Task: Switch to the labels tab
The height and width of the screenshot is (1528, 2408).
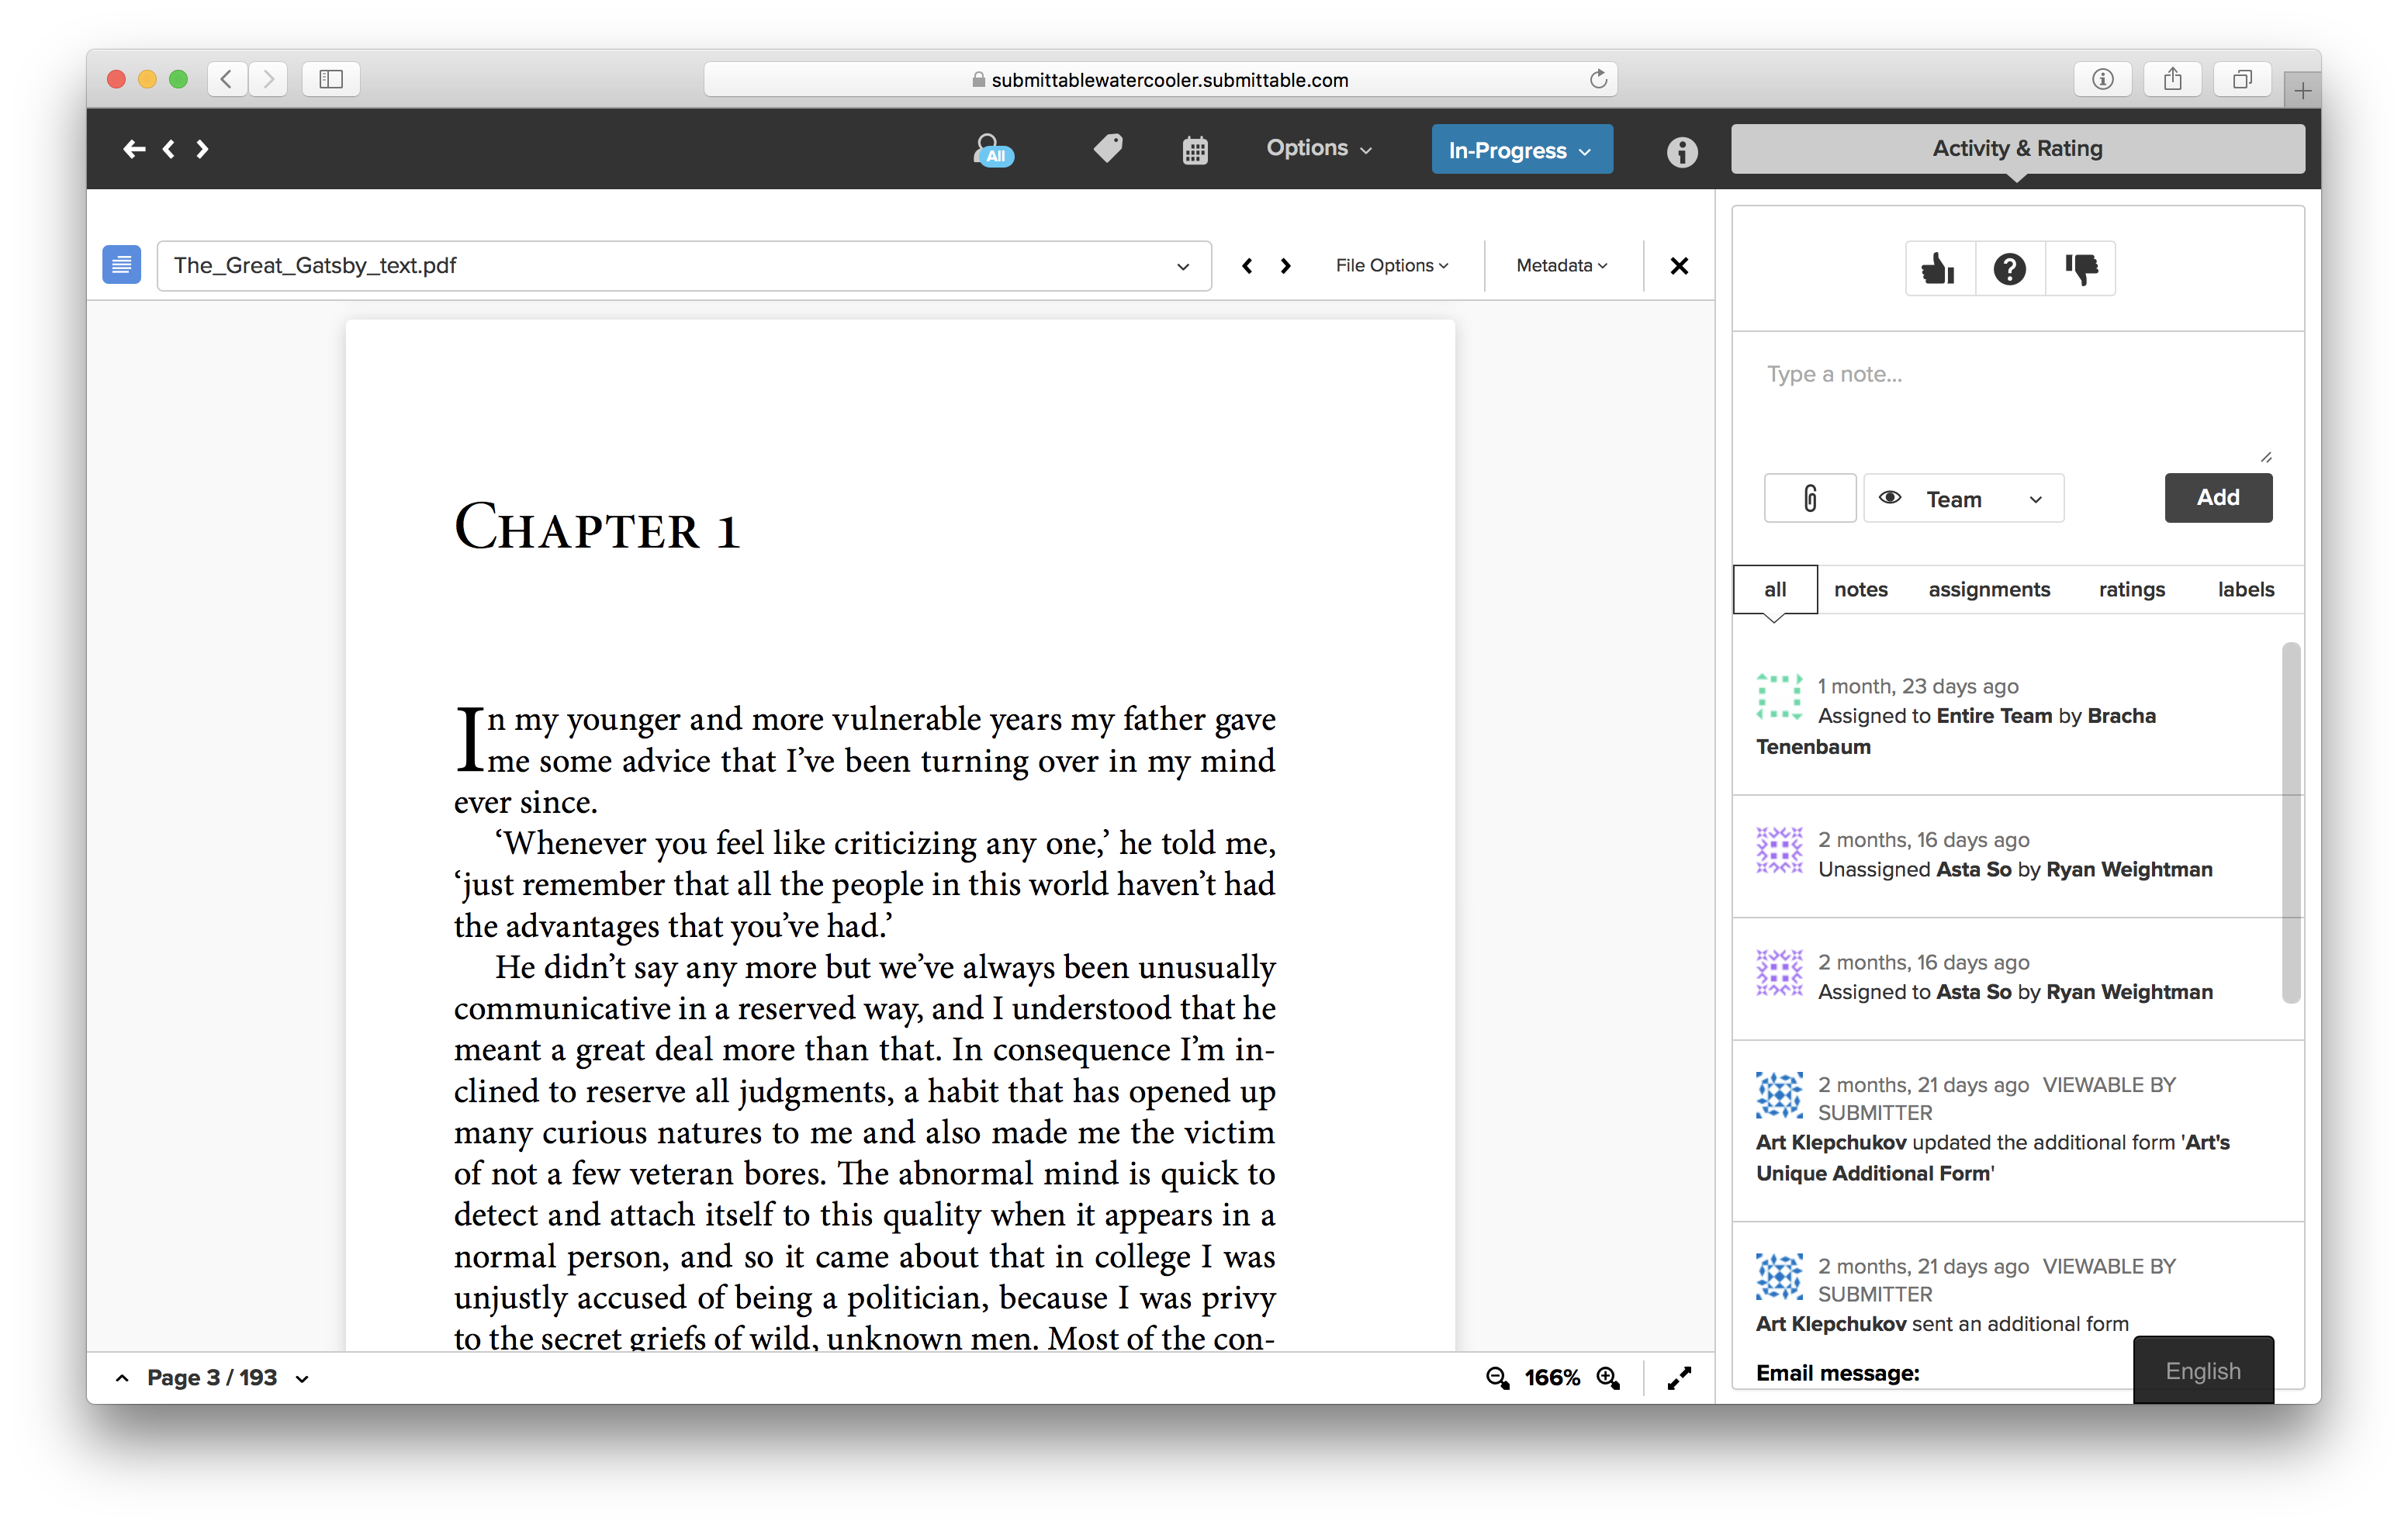Action: coord(2245,590)
